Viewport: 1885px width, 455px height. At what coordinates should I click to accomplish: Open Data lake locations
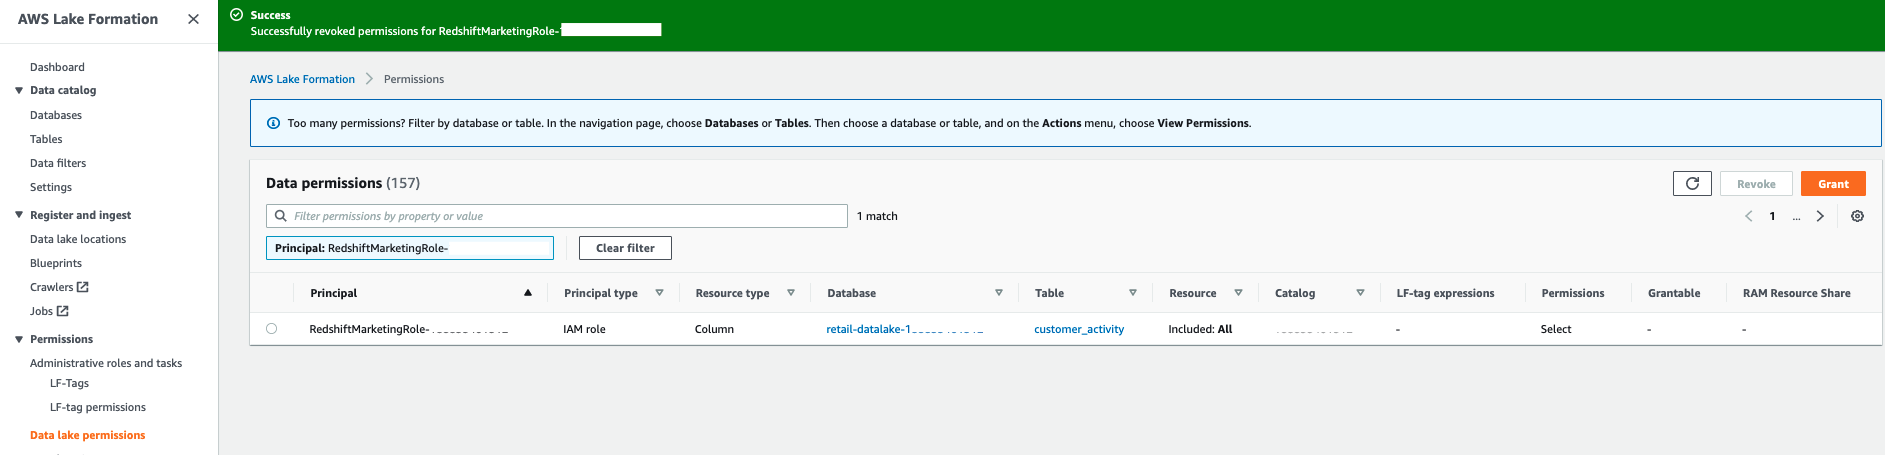(x=78, y=239)
